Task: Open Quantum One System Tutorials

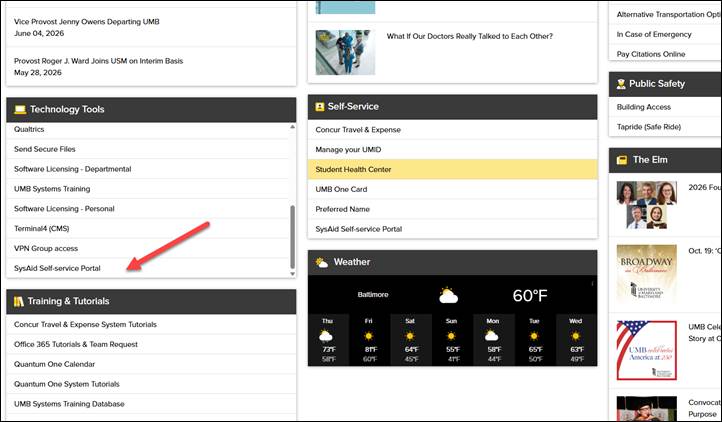Action: pos(67,384)
